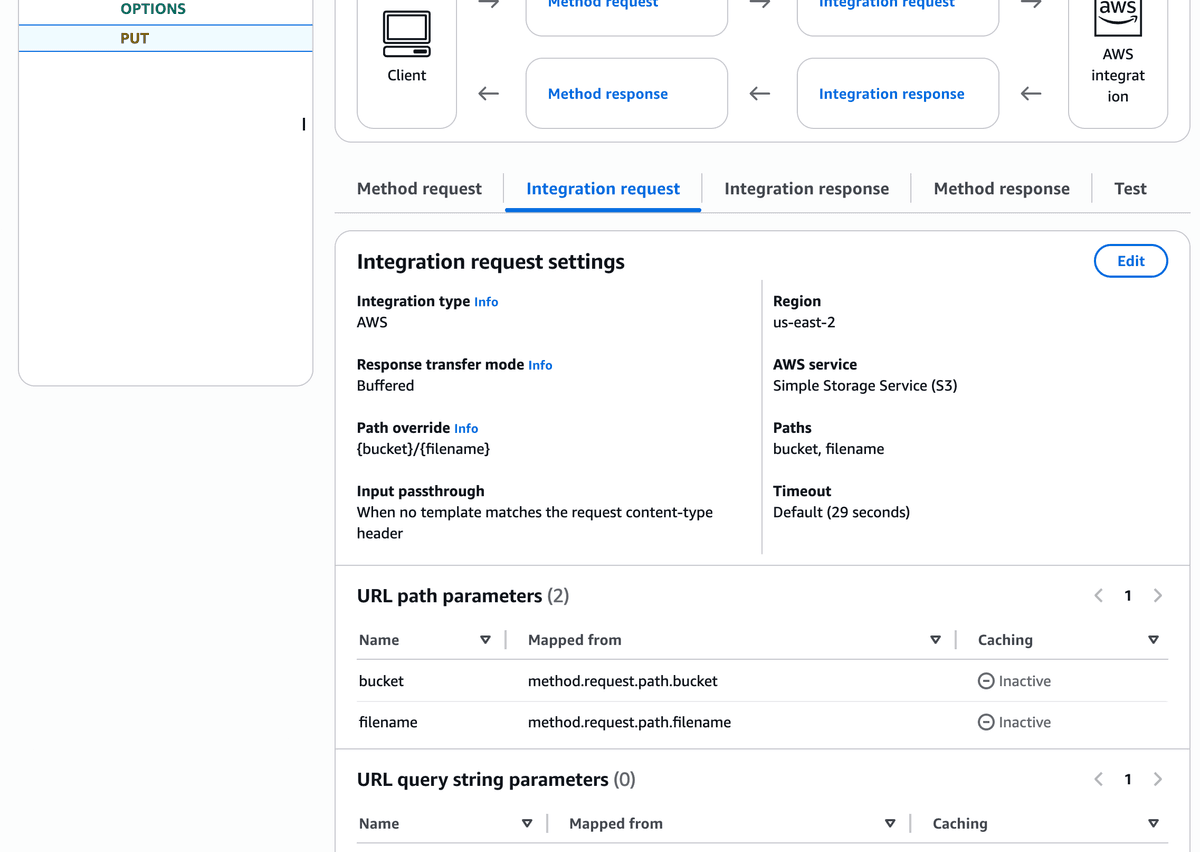Click page number 1 in query string parameters
Image resolution: width=1200 pixels, height=852 pixels.
point(1128,779)
